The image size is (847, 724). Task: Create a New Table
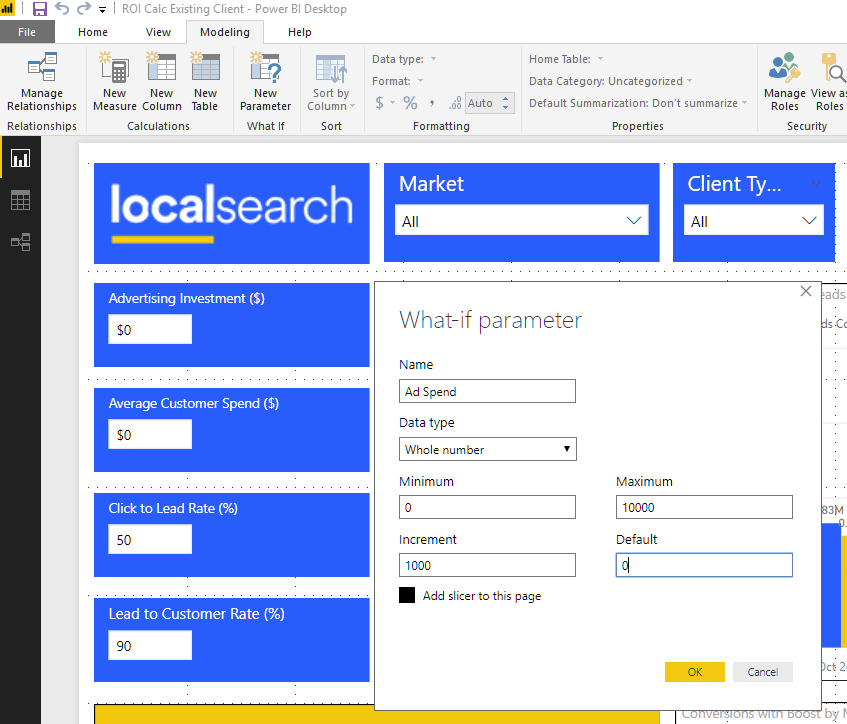pyautogui.click(x=205, y=82)
